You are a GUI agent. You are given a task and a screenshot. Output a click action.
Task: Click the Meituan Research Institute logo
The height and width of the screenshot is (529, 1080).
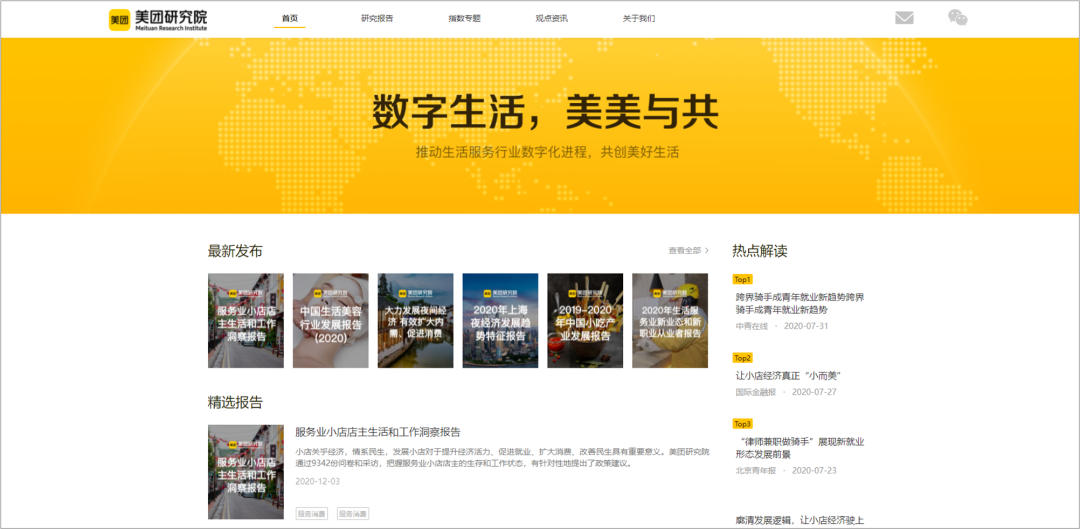pos(158,19)
